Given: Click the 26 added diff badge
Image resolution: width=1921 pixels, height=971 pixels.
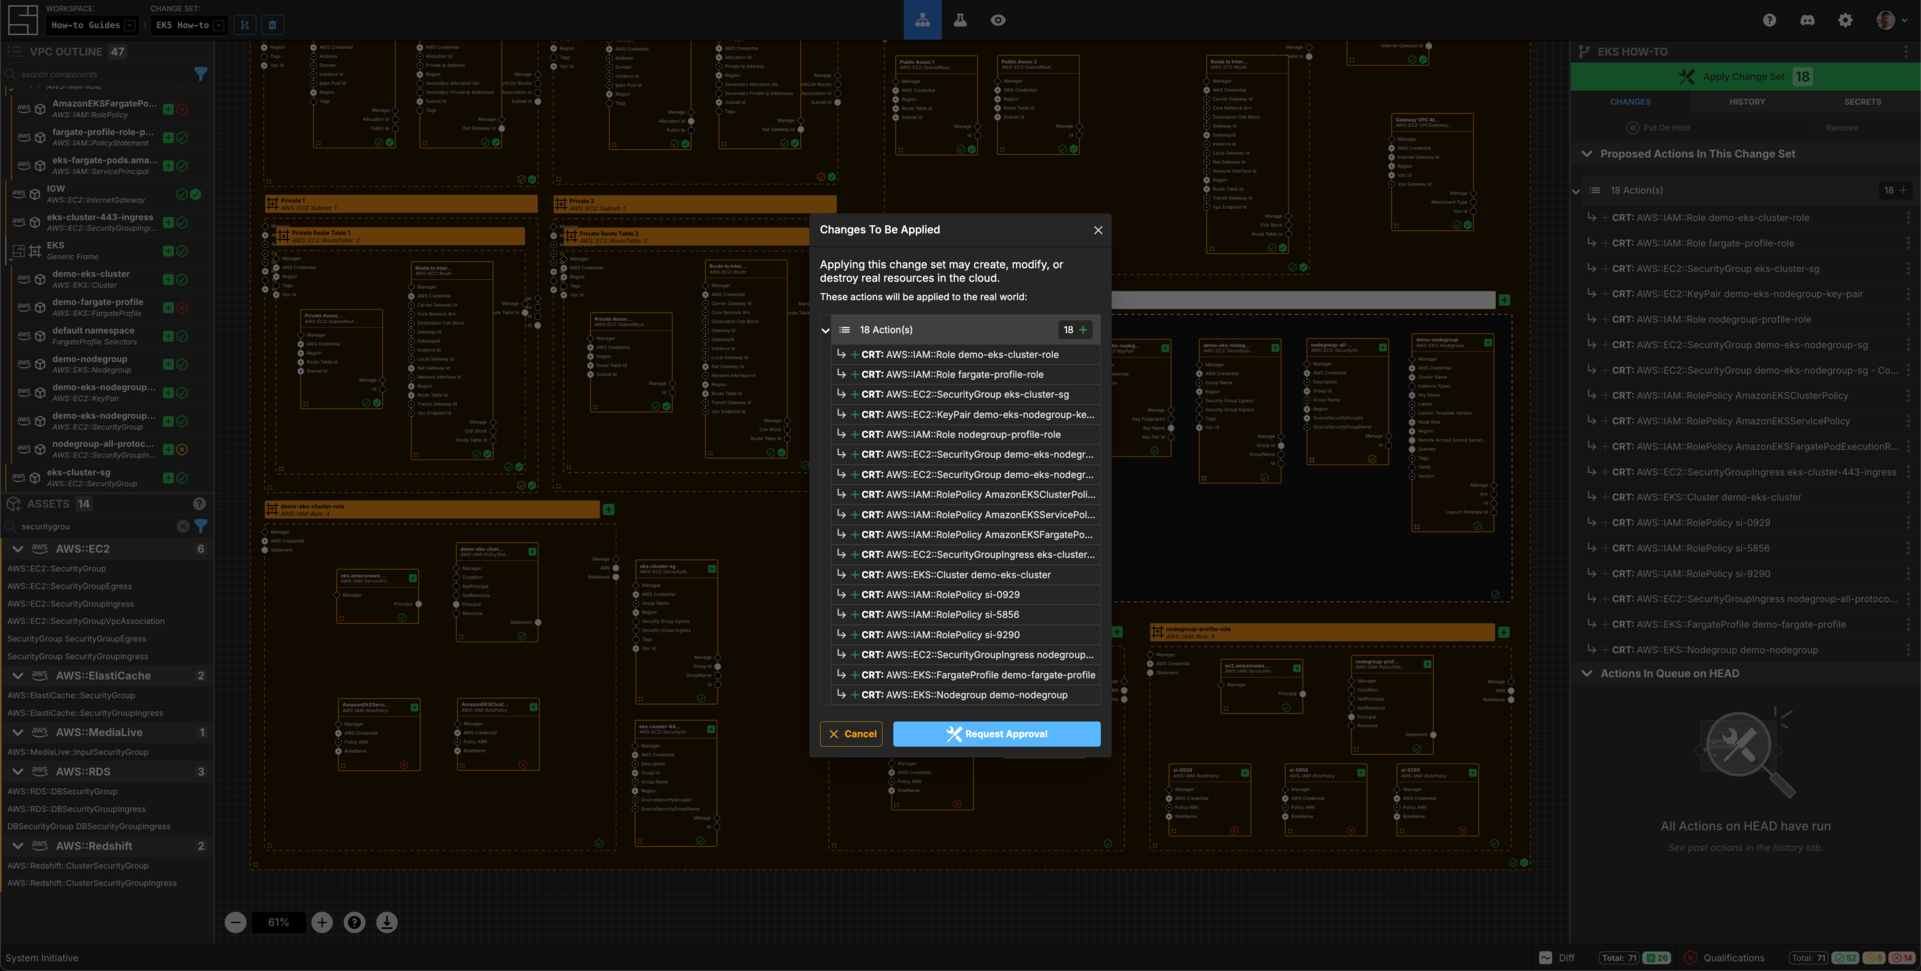Looking at the screenshot, I should [1657, 958].
